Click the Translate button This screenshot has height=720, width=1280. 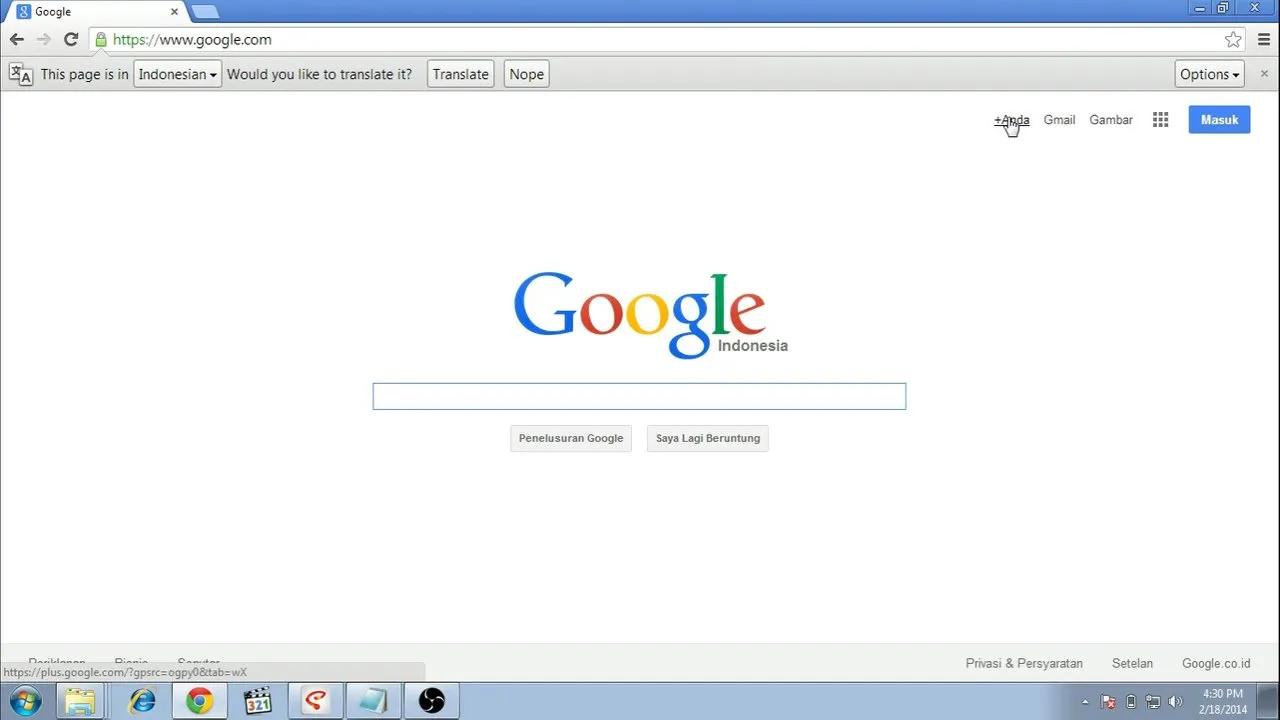[461, 74]
